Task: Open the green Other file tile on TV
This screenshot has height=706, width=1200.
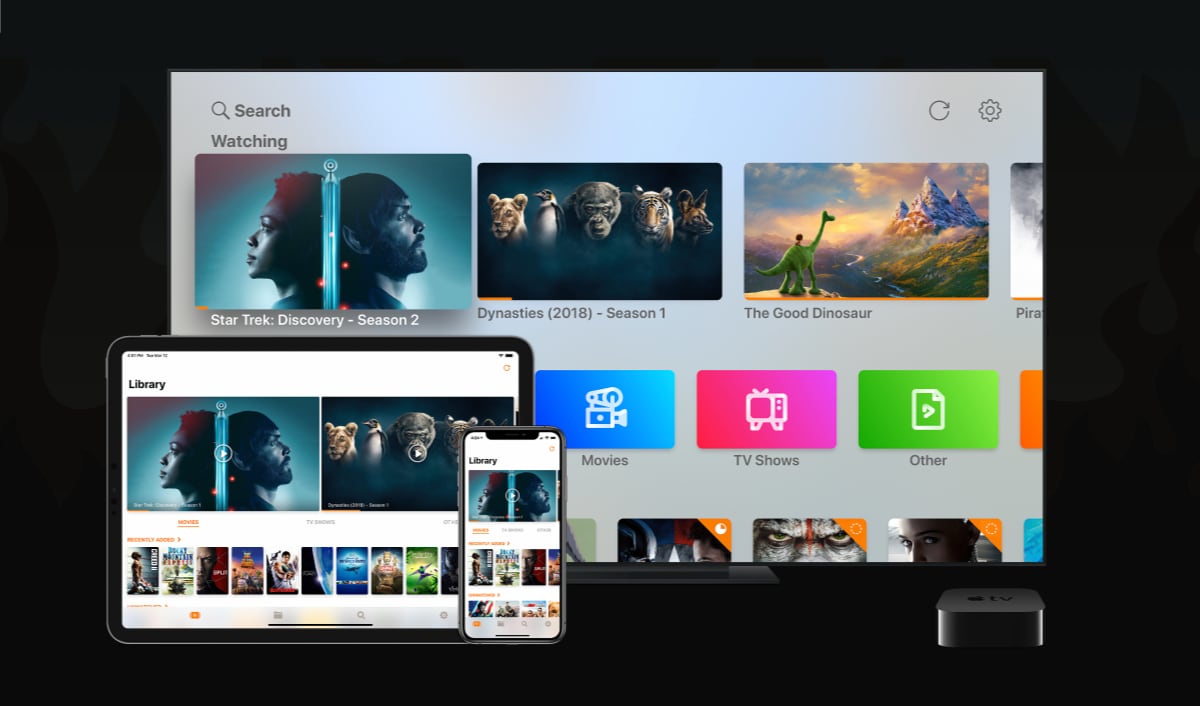Action: (x=928, y=409)
